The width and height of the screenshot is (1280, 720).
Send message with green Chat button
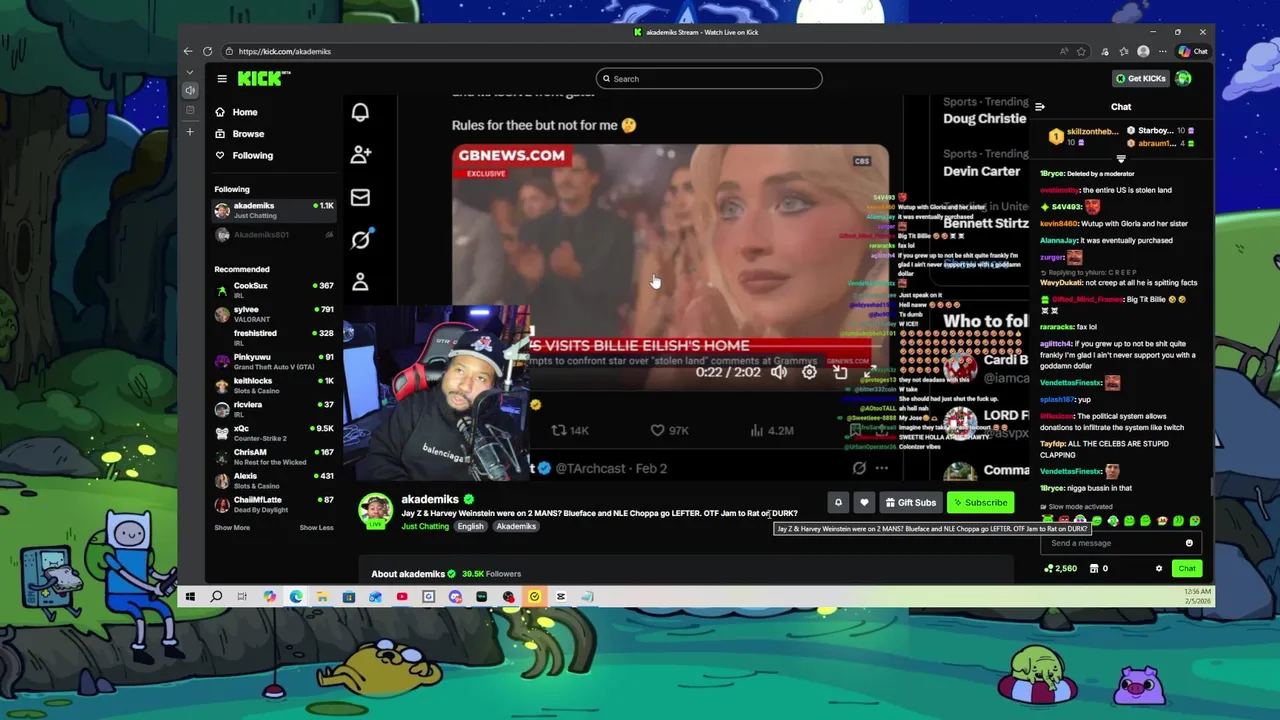1186,568
